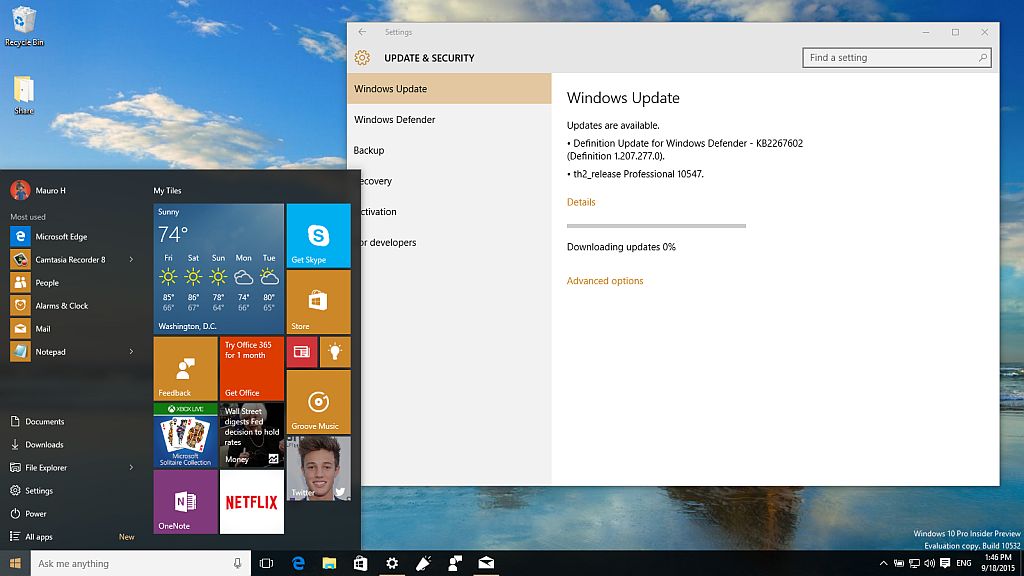Image resolution: width=1024 pixels, height=576 pixels.
Task: Open the volume control in the system tray
Action: tap(929, 563)
